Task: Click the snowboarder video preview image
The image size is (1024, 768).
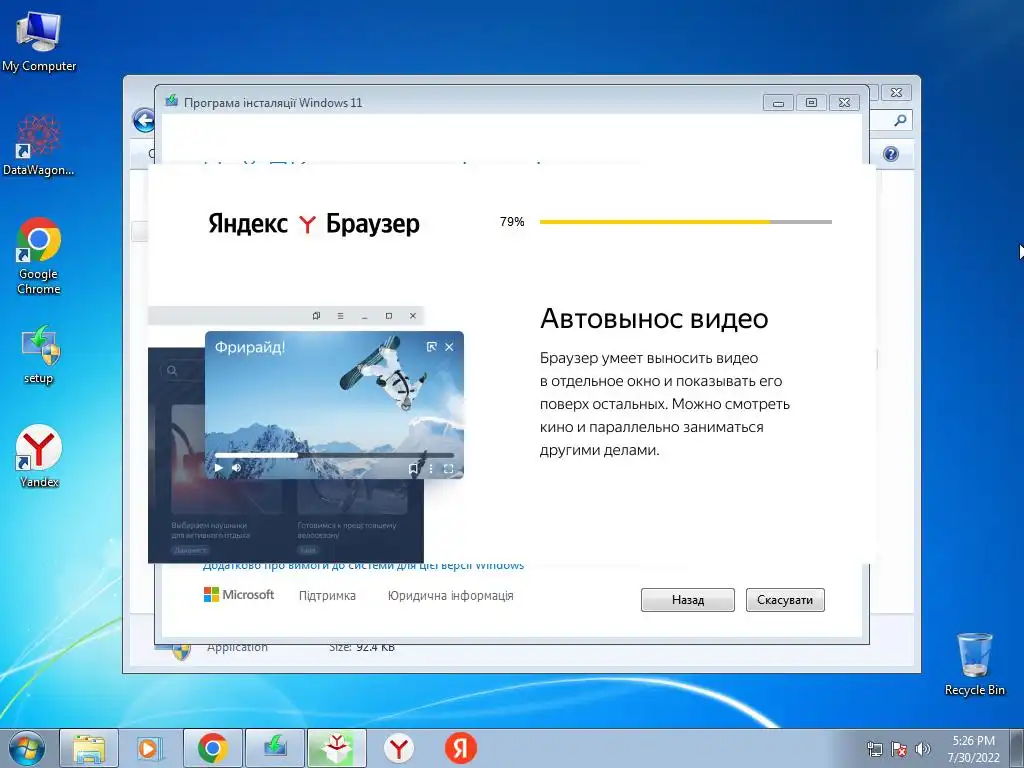Action: (x=334, y=405)
